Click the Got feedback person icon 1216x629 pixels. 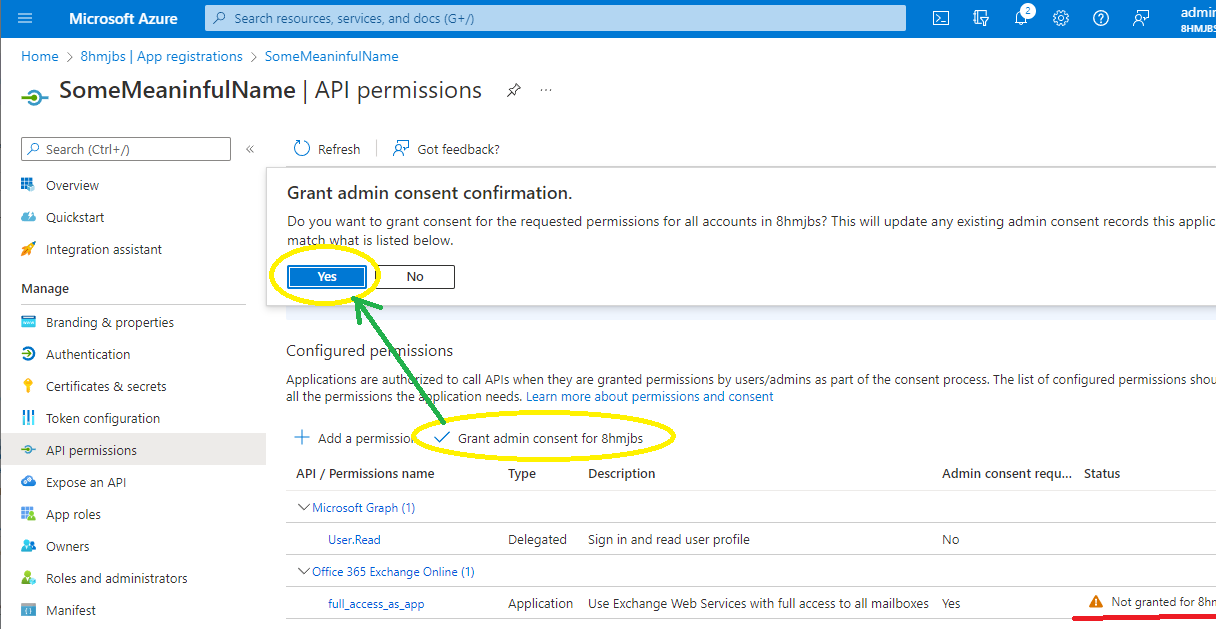tap(401, 149)
